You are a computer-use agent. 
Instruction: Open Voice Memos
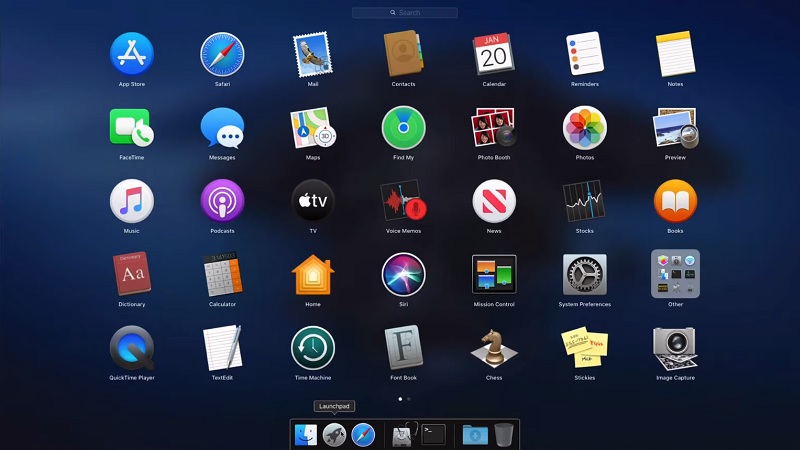tap(403, 201)
